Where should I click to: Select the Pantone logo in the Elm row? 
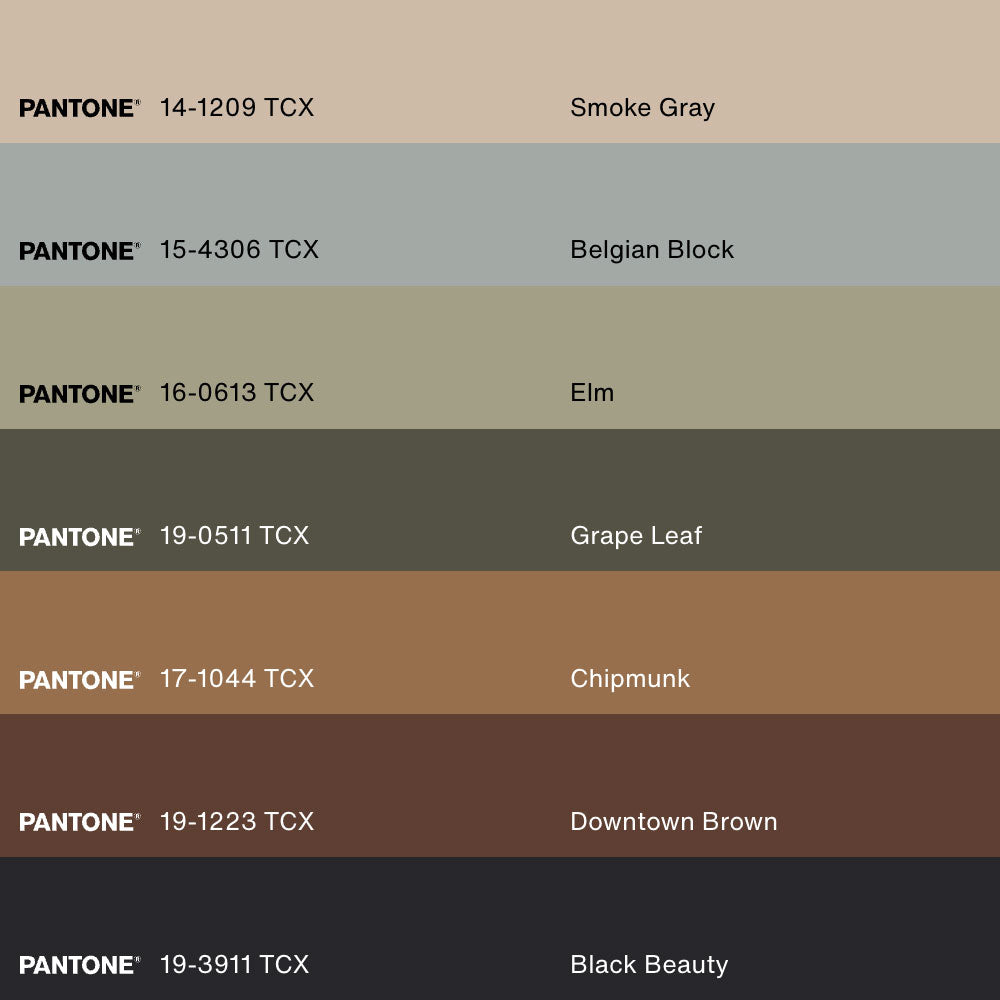(x=79, y=394)
